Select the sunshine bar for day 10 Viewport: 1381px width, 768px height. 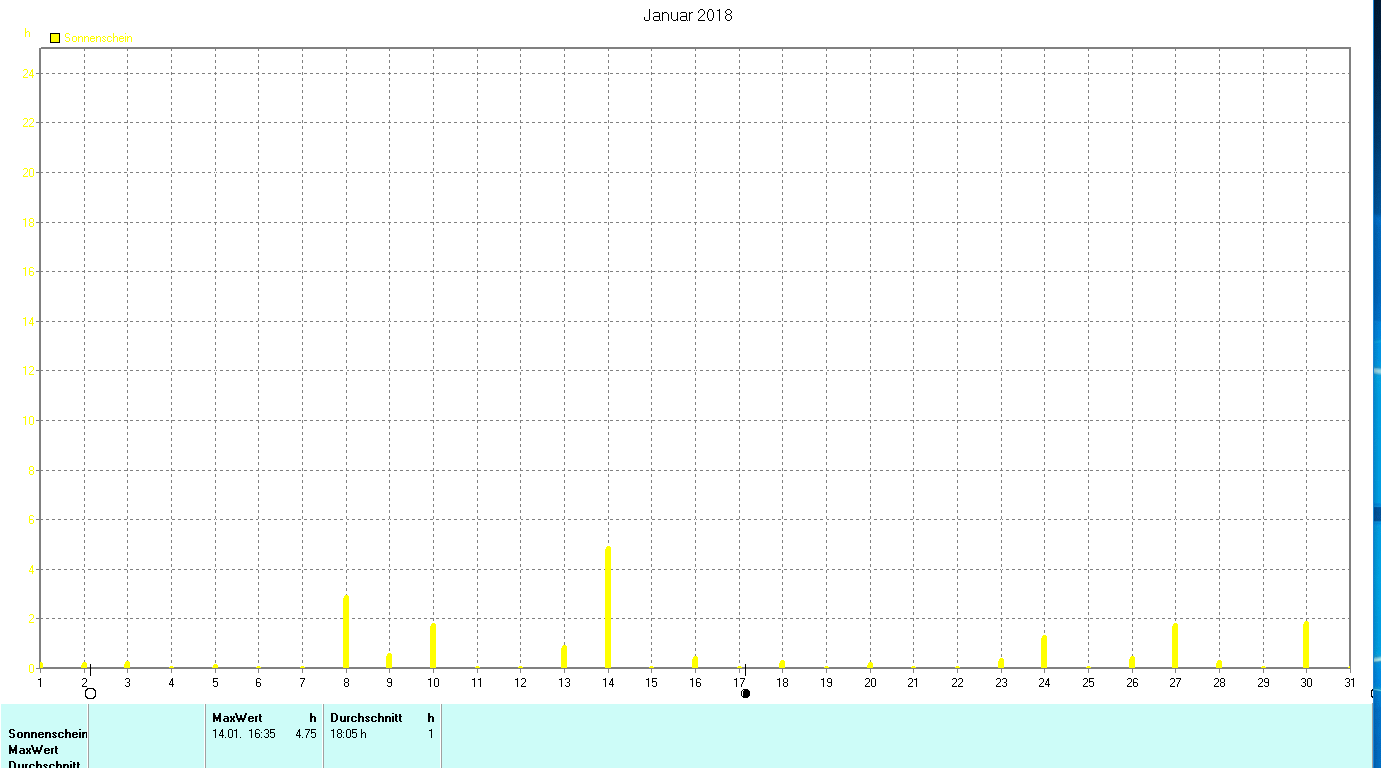coord(433,646)
